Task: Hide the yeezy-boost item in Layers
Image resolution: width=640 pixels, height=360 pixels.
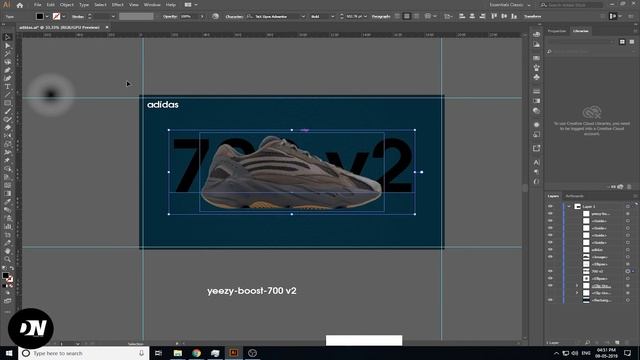Action: 550,213
